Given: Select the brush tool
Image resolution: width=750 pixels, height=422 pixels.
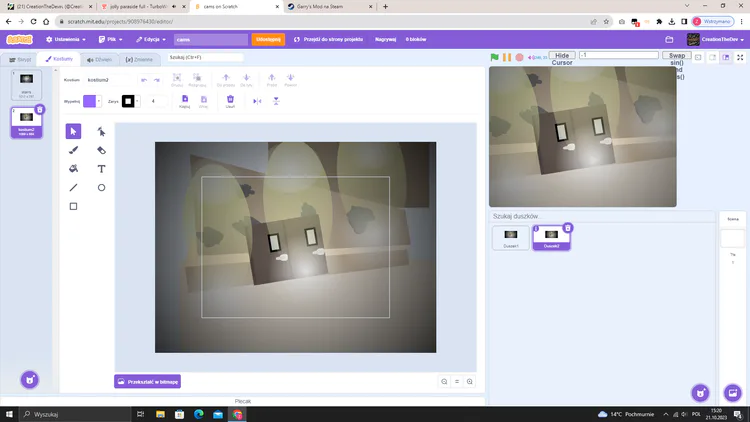Looking at the screenshot, I should click(x=73, y=150).
